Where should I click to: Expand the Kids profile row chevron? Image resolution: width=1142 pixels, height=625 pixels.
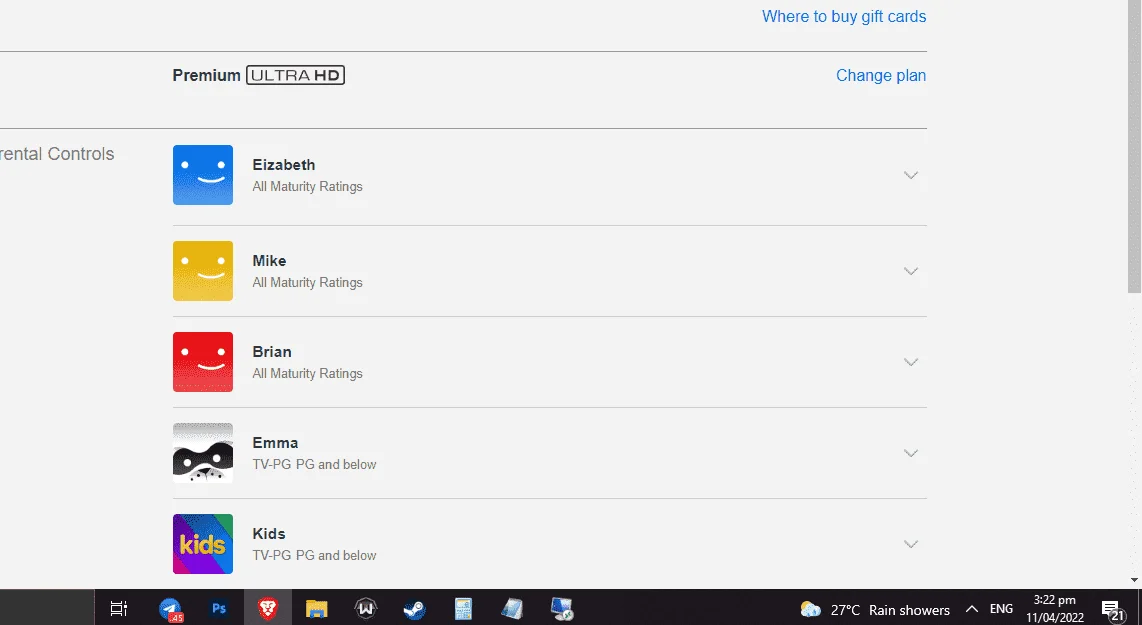(910, 544)
